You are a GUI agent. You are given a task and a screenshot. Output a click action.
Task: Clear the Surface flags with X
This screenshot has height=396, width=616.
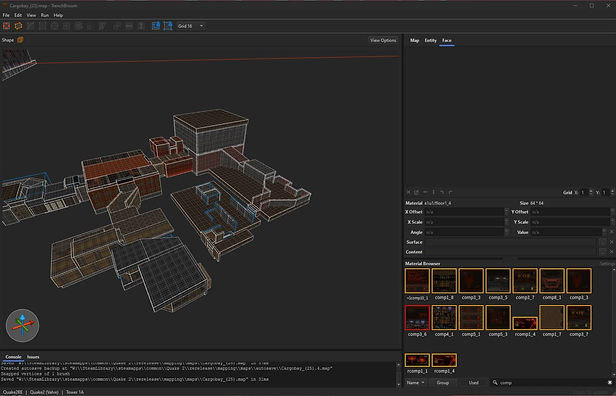point(611,242)
